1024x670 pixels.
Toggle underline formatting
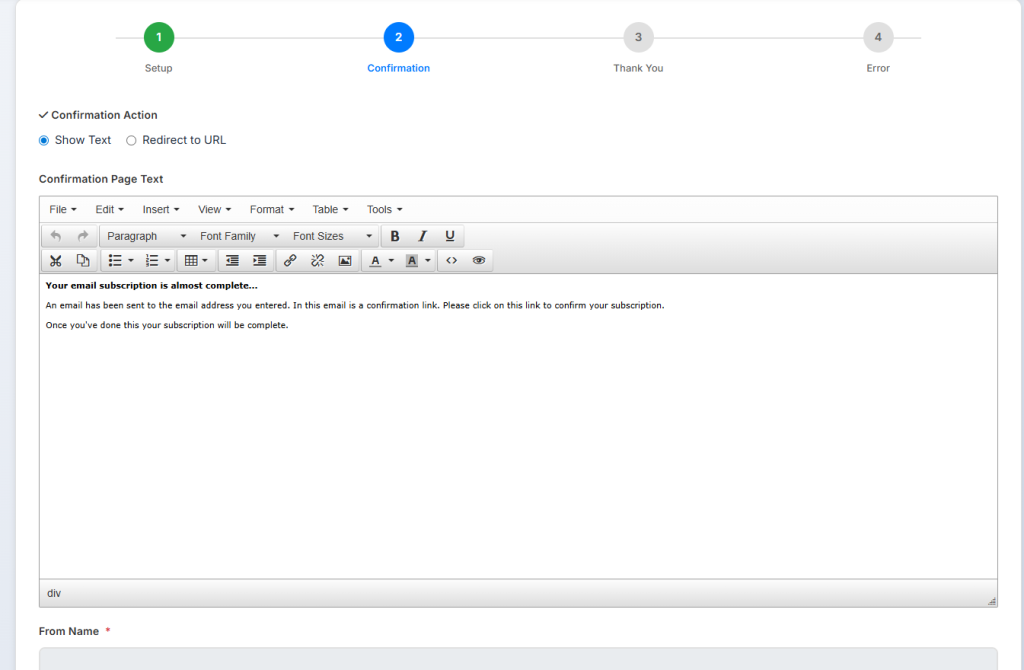(450, 236)
